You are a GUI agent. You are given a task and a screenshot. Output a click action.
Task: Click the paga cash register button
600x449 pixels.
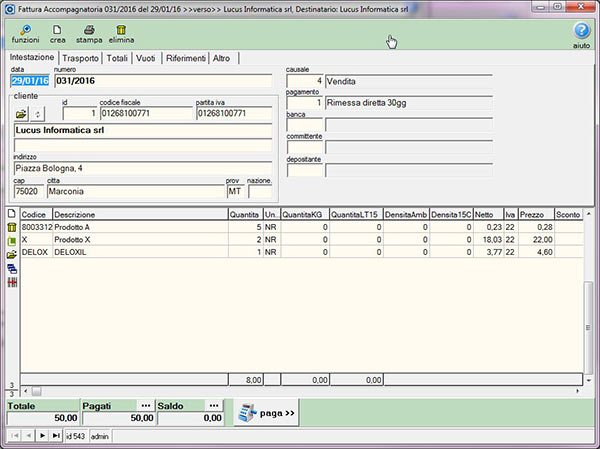[266, 413]
